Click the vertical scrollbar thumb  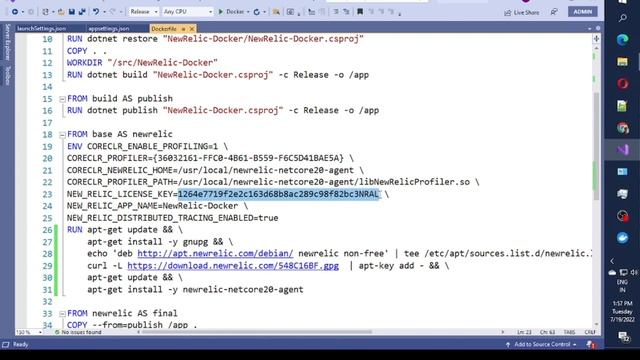[x=596, y=147]
